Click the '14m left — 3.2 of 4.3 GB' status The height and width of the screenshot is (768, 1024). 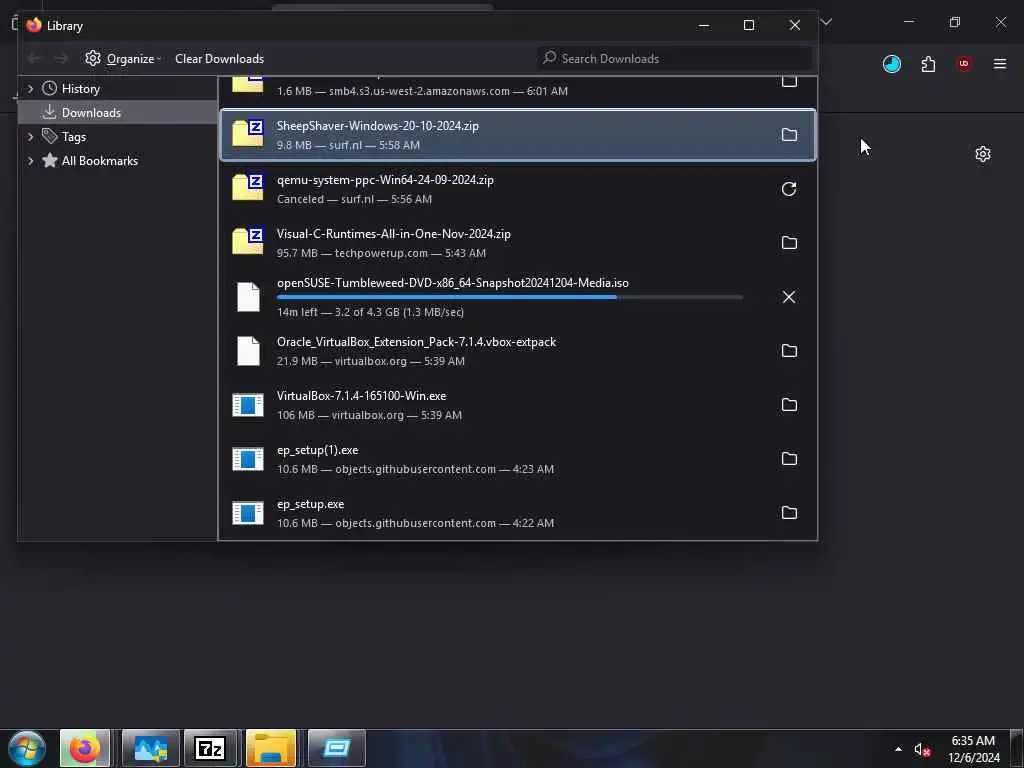tap(370, 312)
